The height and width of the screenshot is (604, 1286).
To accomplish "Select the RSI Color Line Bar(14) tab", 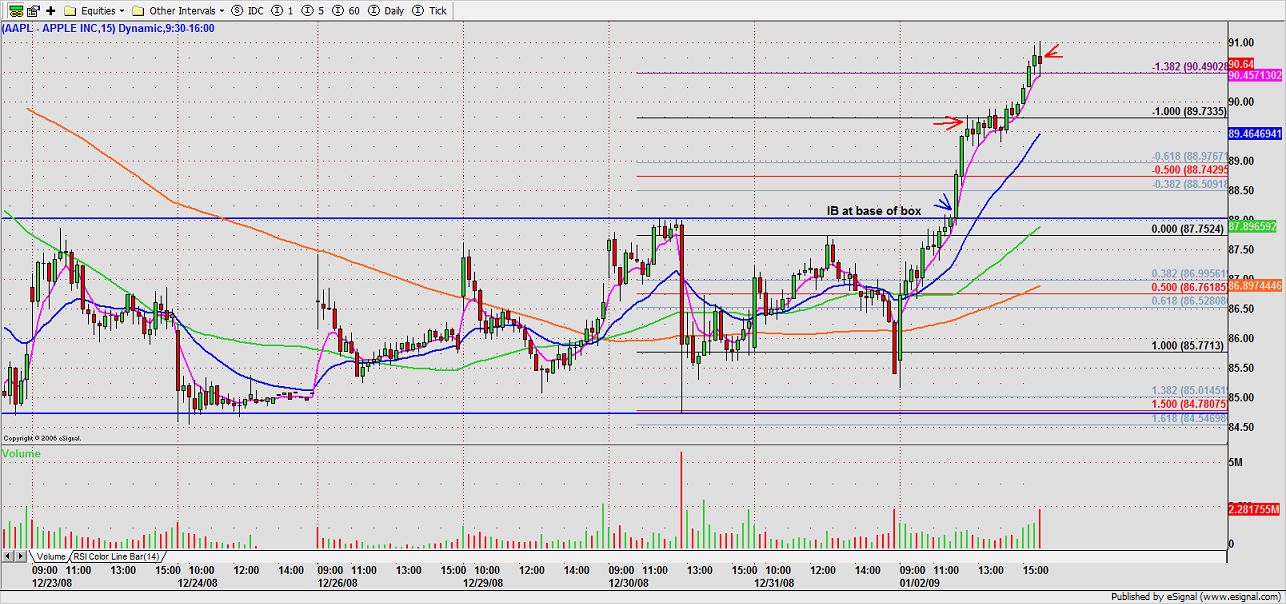I will click(x=118, y=555).
